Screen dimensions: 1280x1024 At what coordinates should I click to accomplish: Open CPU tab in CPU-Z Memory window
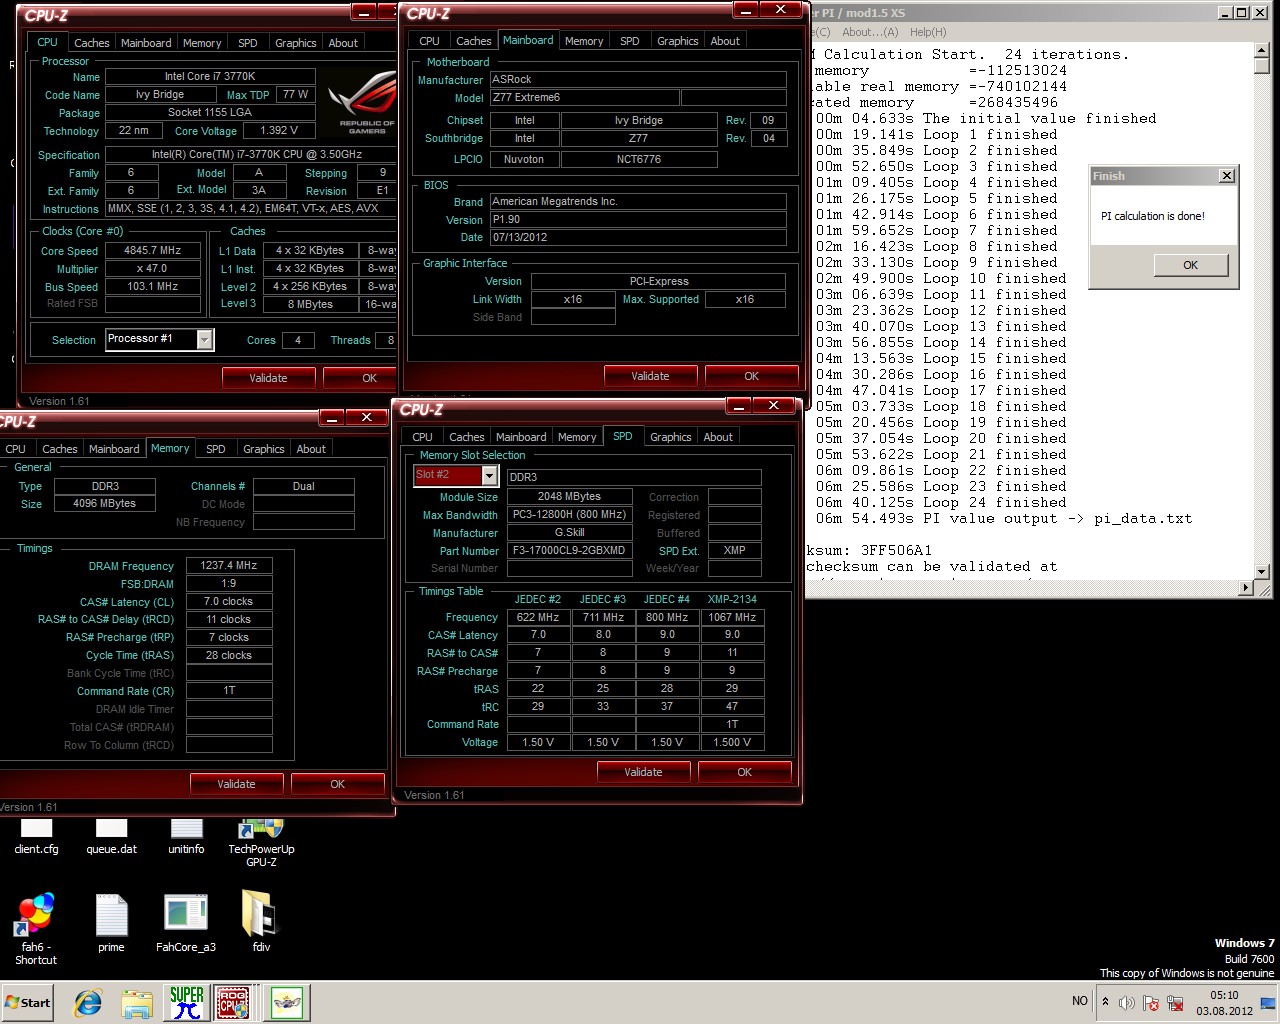coord(16,449)
